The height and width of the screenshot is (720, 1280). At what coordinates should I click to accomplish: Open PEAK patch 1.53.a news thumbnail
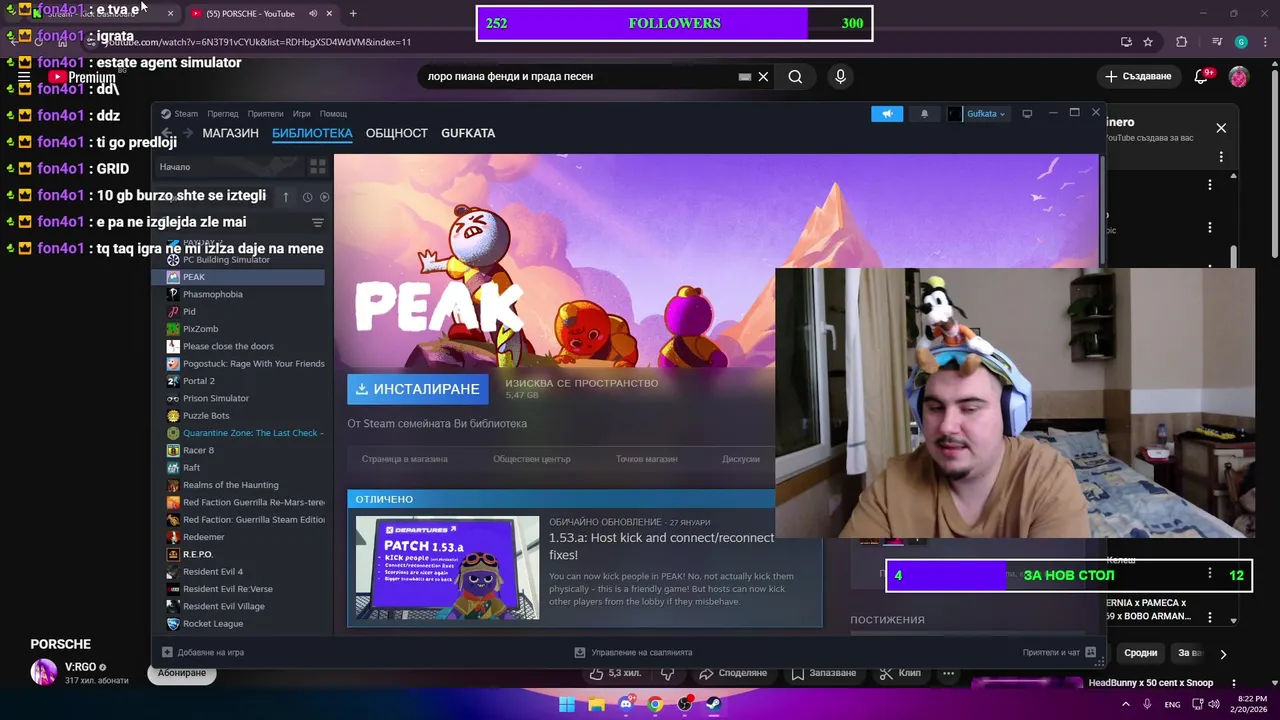[448, 568]
